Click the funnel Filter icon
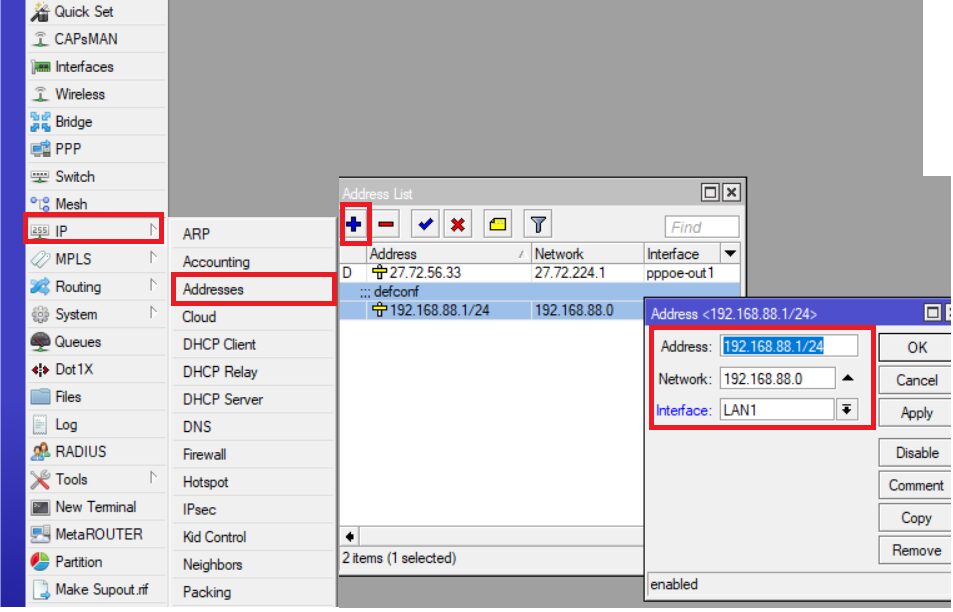The height and width of the screenshot is (612, 953). point(537,225)
